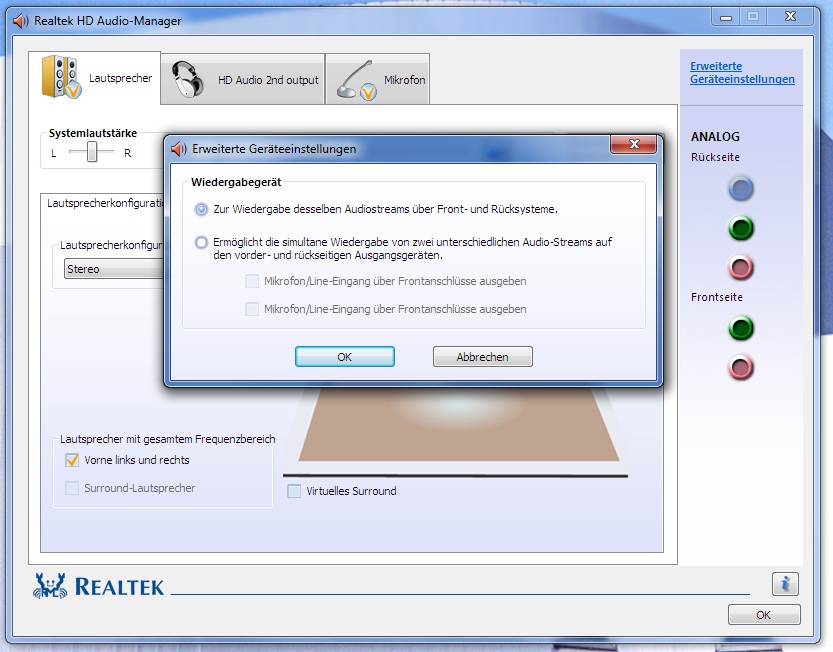This screenshot has height=652, width=833.
Task: Minimize the Realtek HD Audio-Manager window
Action: point(726,17)
